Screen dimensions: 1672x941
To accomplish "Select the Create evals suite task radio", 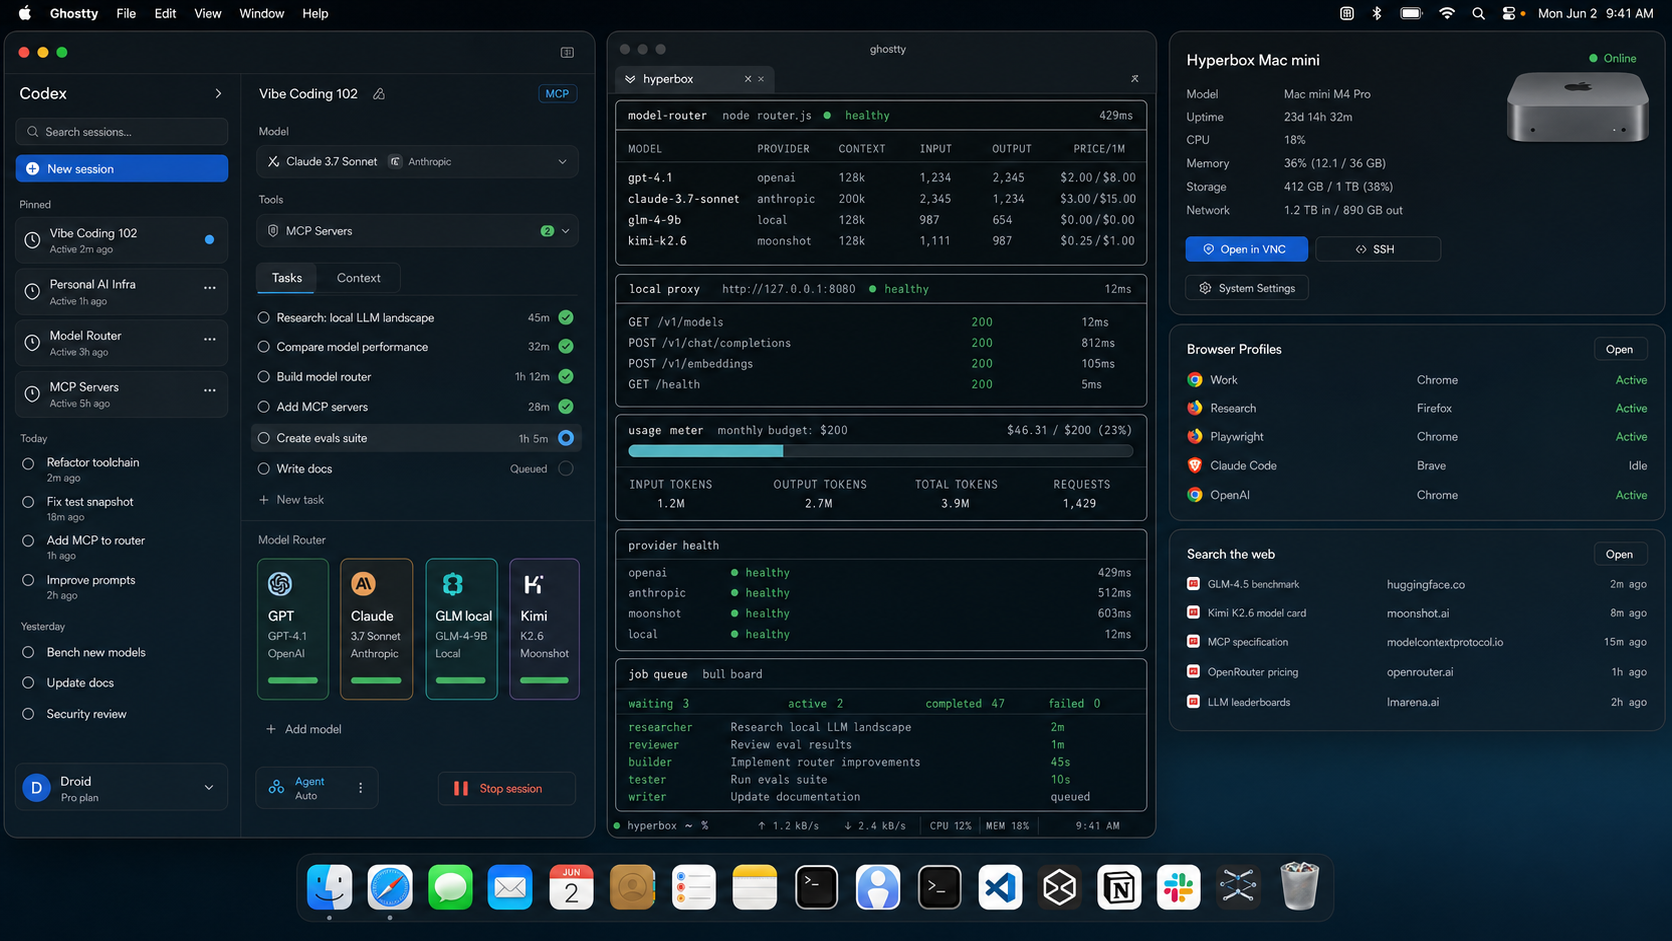I will 264,438.
